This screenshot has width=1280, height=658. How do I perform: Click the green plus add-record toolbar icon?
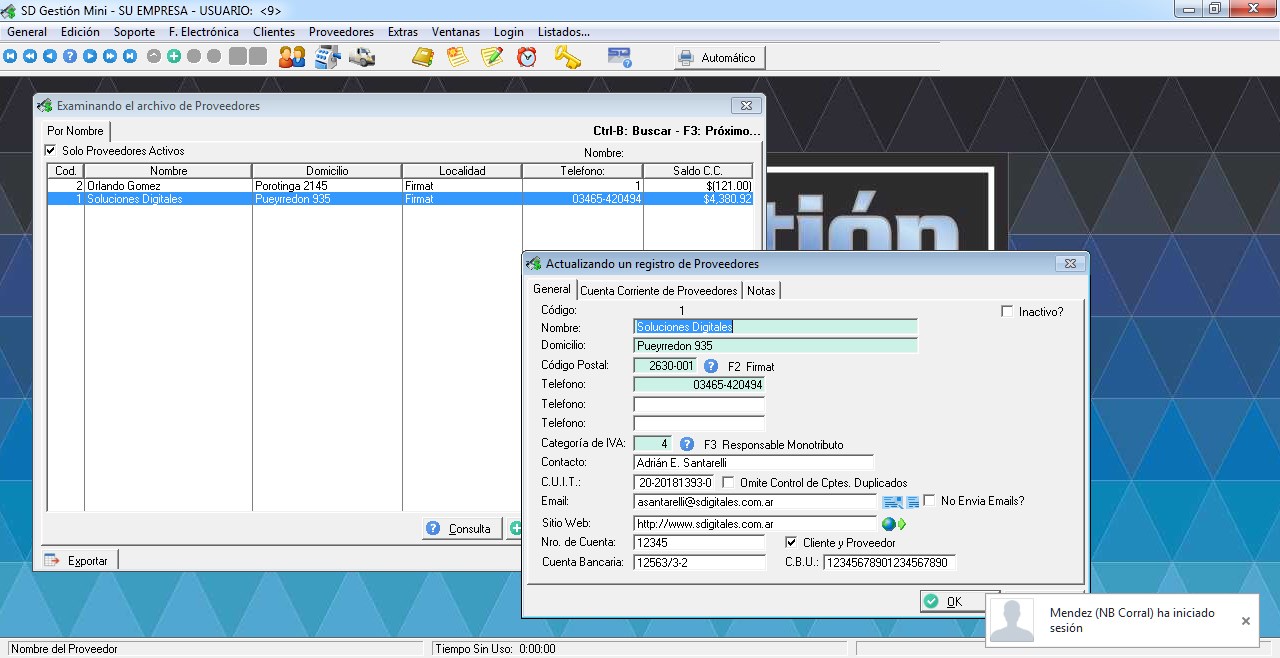(174, 57)
